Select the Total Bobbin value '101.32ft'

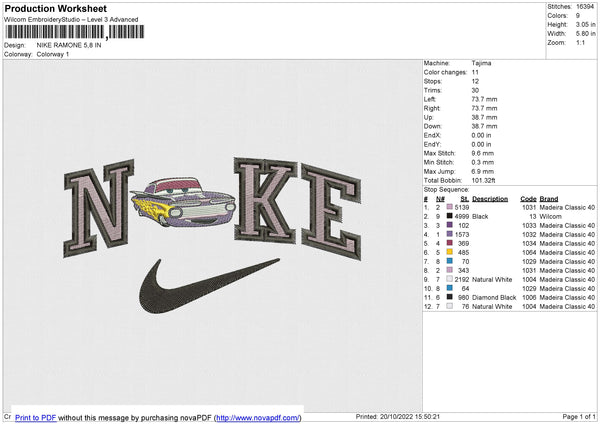(484, 180)
